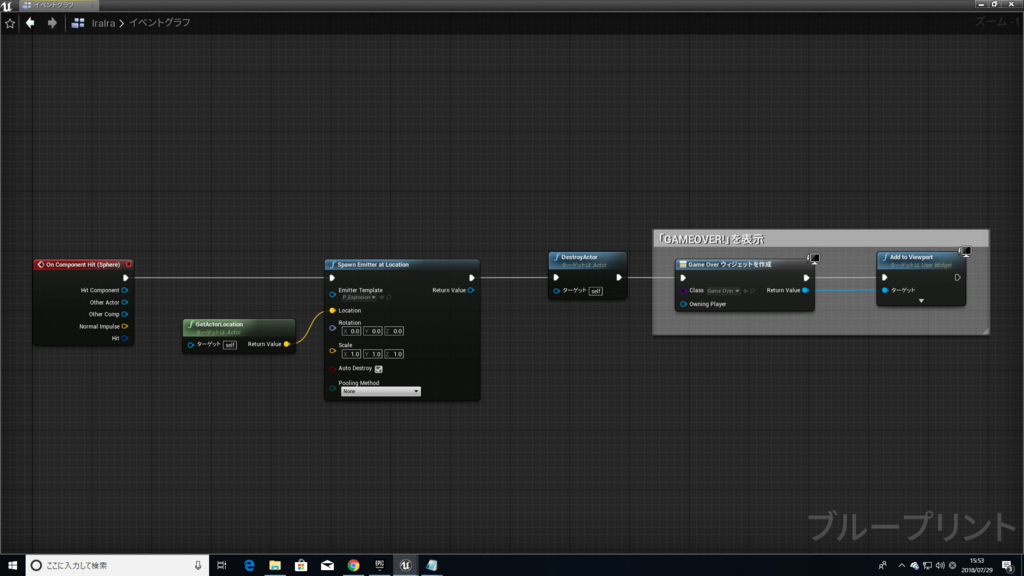
Task: Click Spawn Emitter exec input pin
Action: point(332,278)
